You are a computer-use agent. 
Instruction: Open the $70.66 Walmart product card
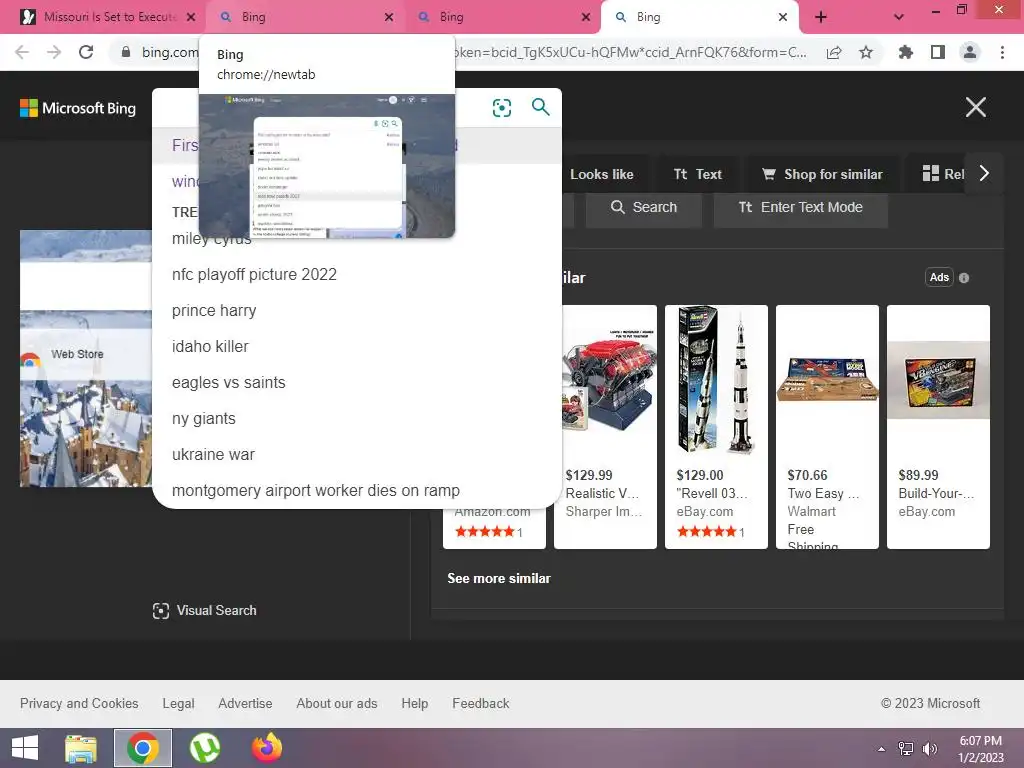[827, 427]
